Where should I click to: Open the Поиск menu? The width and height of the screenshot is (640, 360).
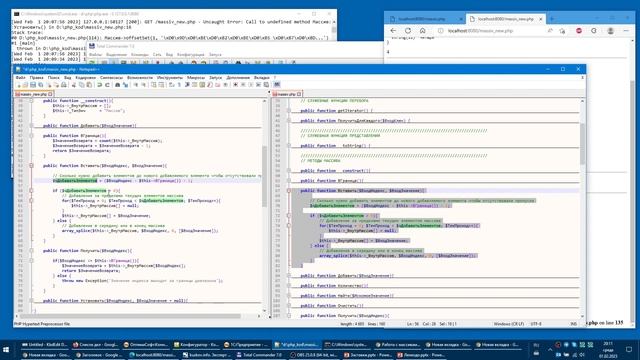pos(53,77)
